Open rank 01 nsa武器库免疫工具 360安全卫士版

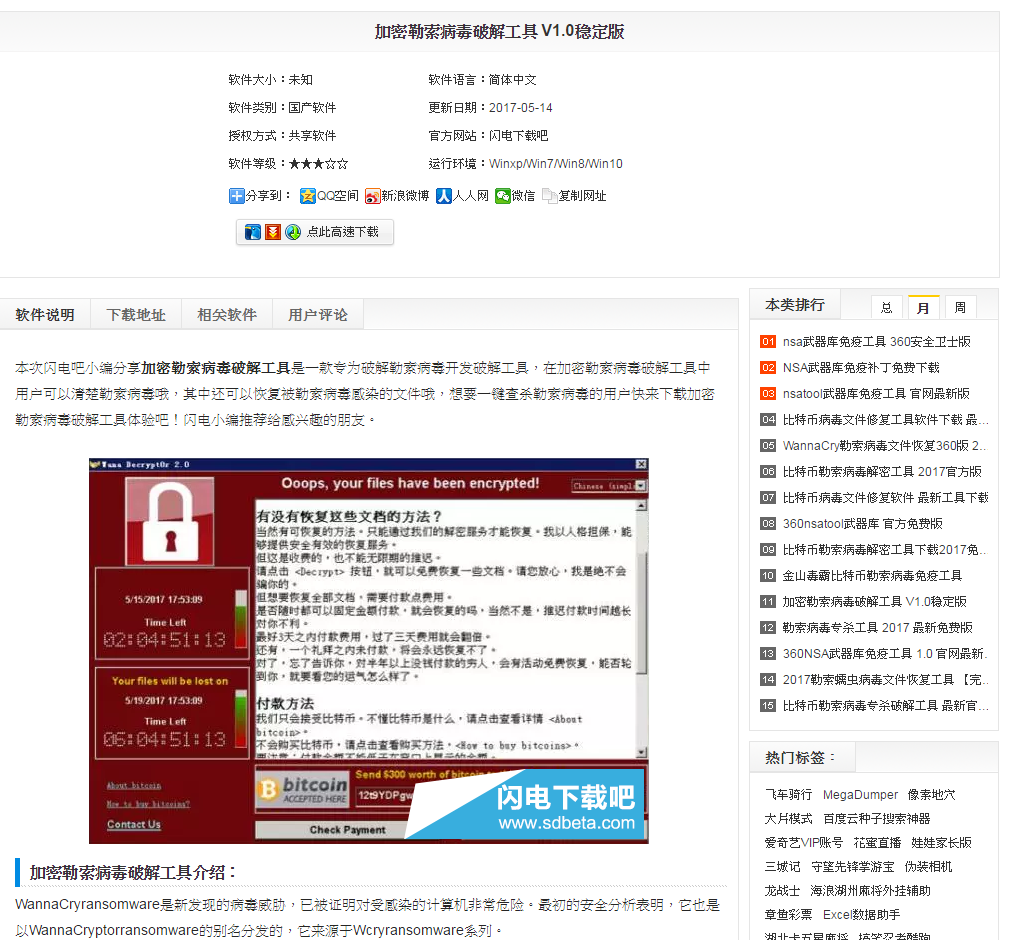pos(876,341)
